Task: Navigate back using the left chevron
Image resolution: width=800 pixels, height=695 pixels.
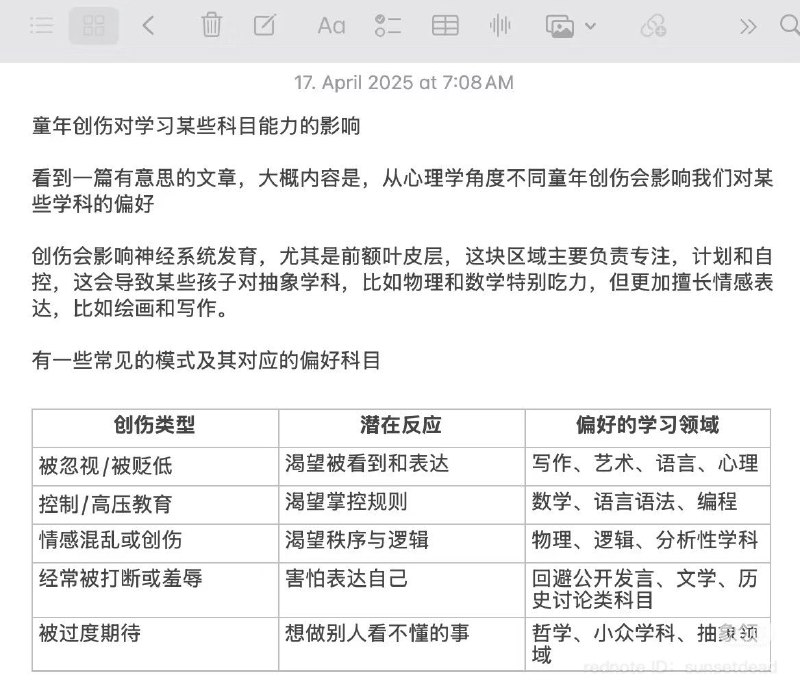Action: 150,25
